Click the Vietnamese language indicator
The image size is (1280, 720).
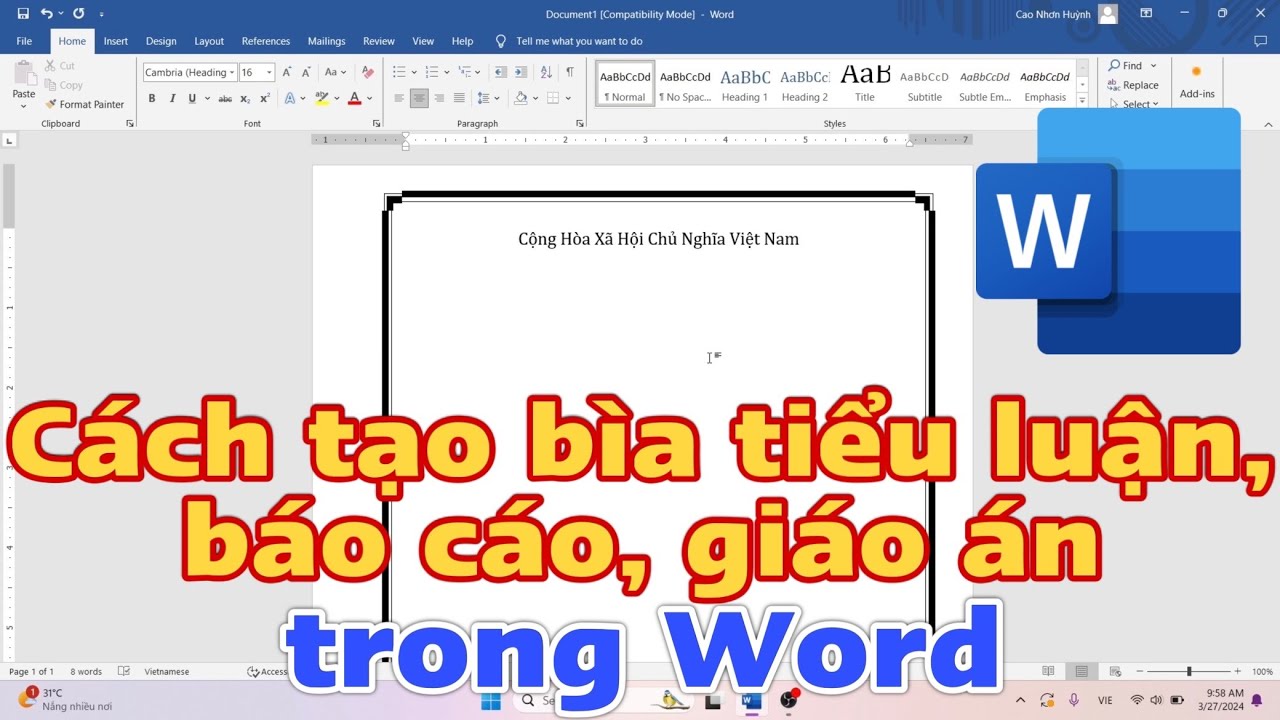pos(167,672)
